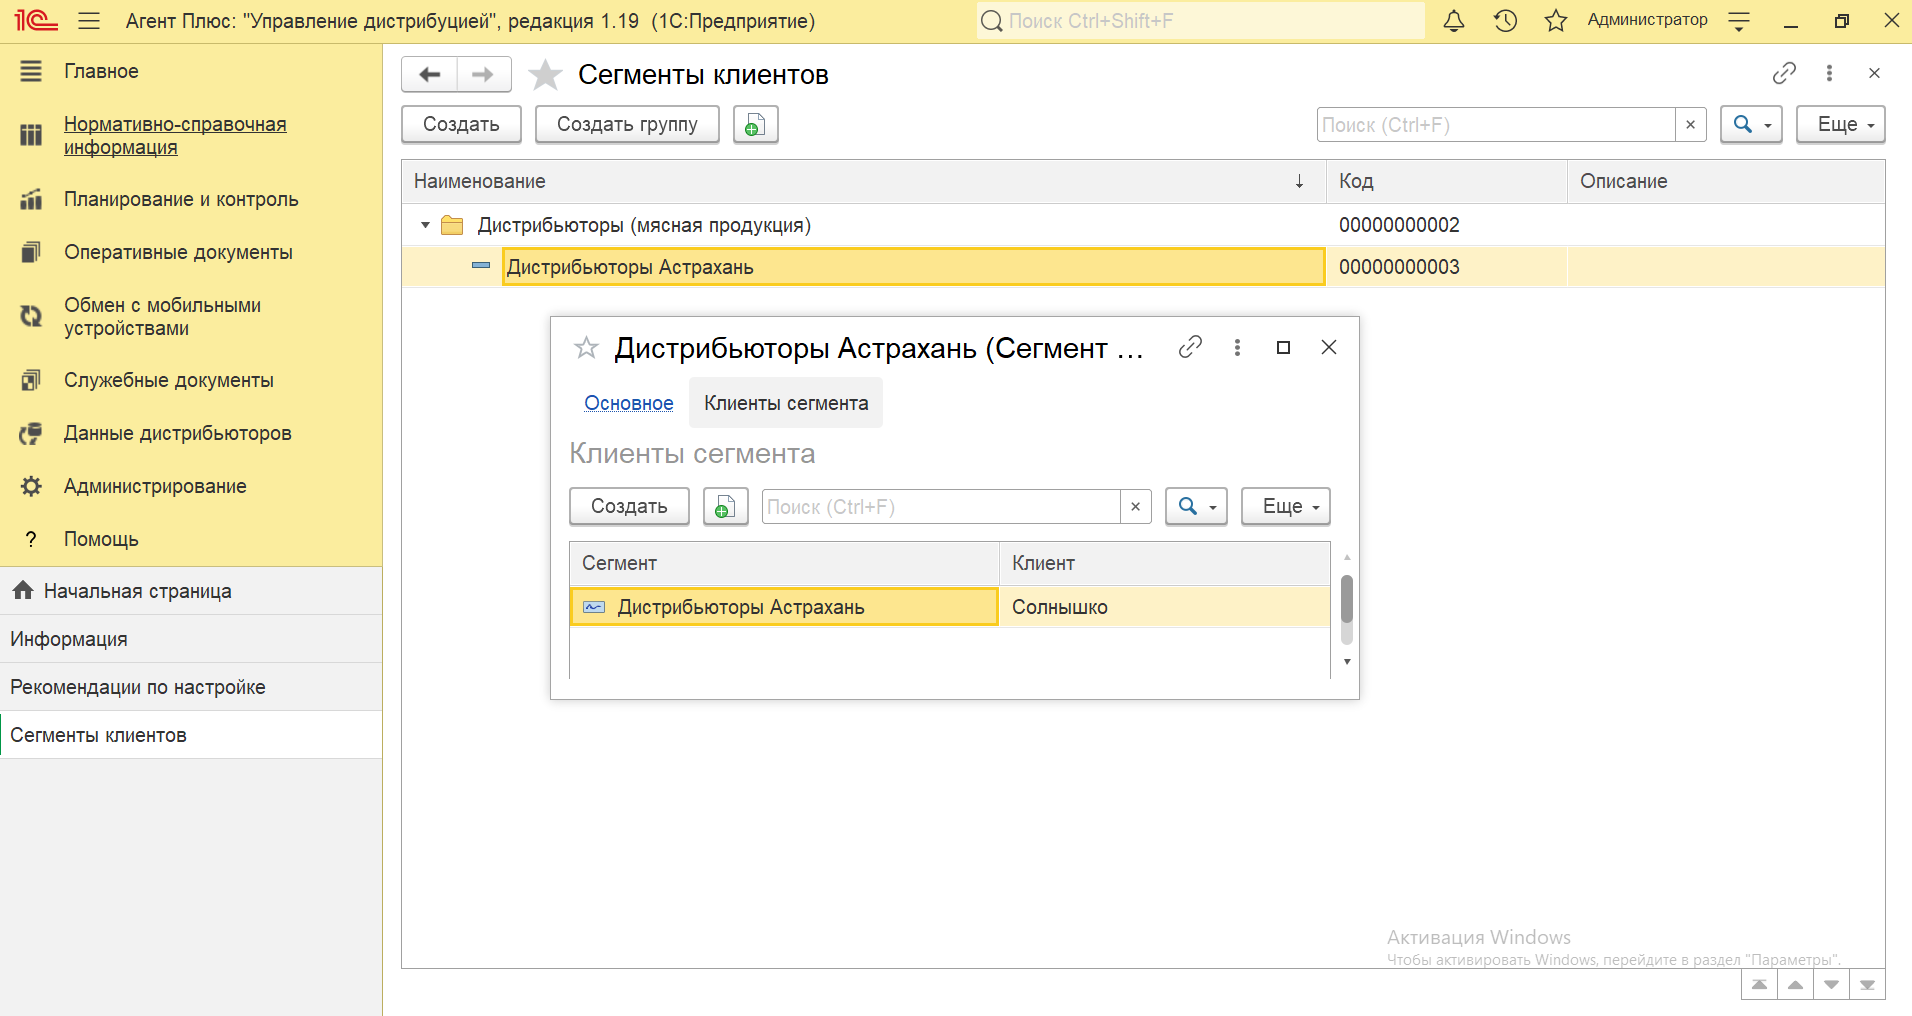Close the Сегменты клиентов form

(1874, 73)
